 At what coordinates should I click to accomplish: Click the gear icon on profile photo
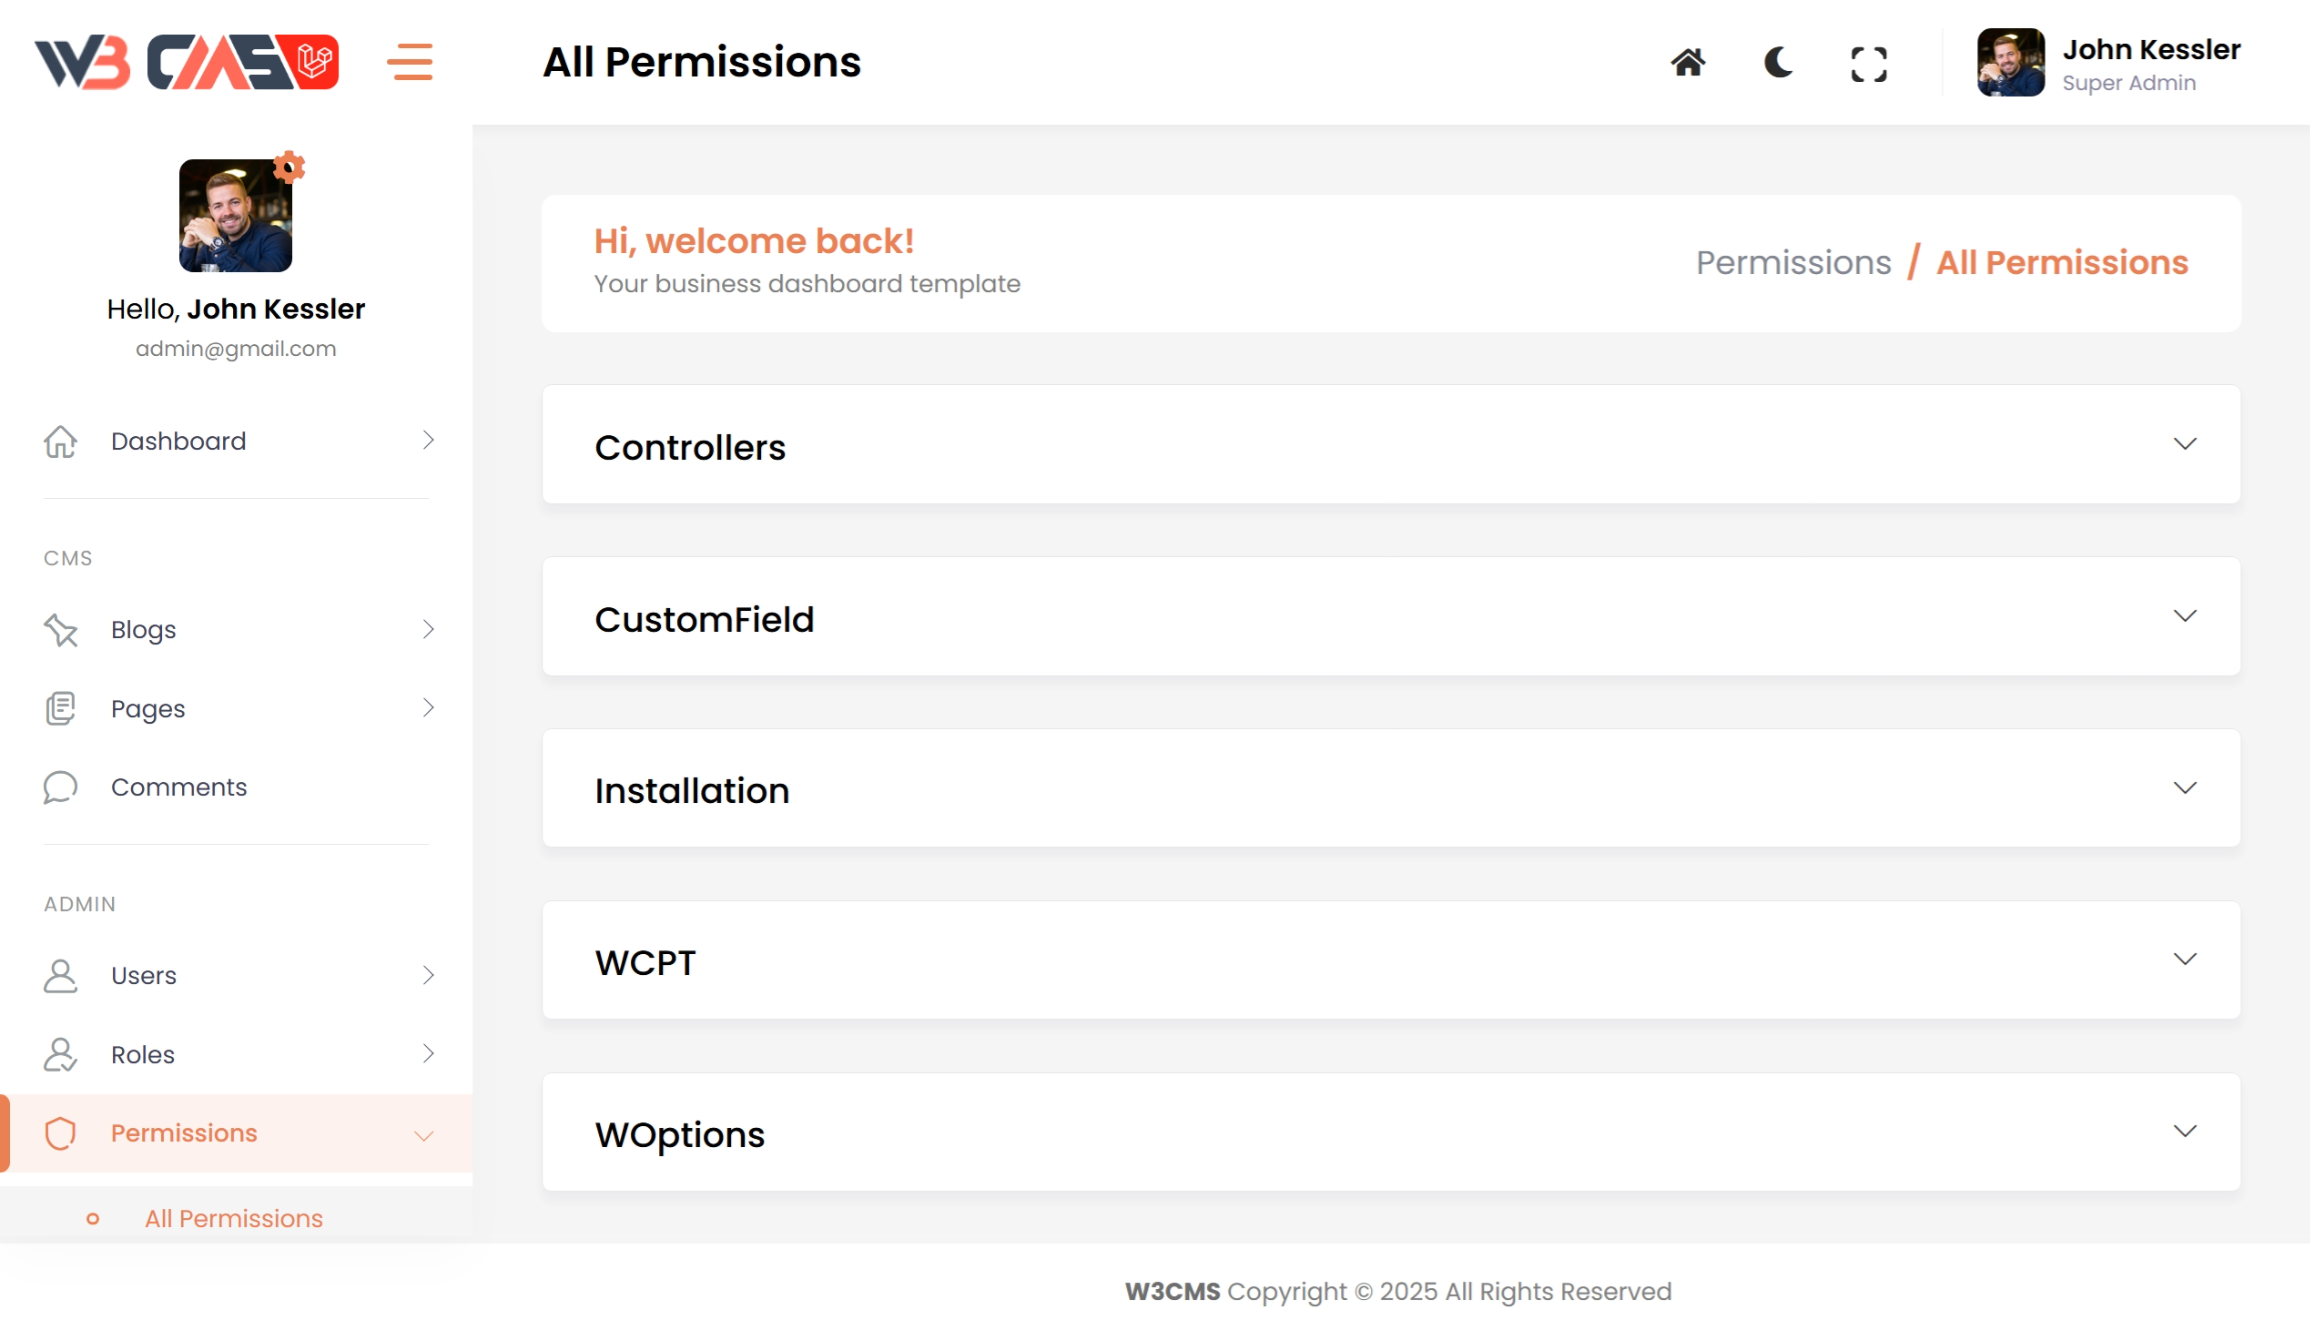click(289, 167)
